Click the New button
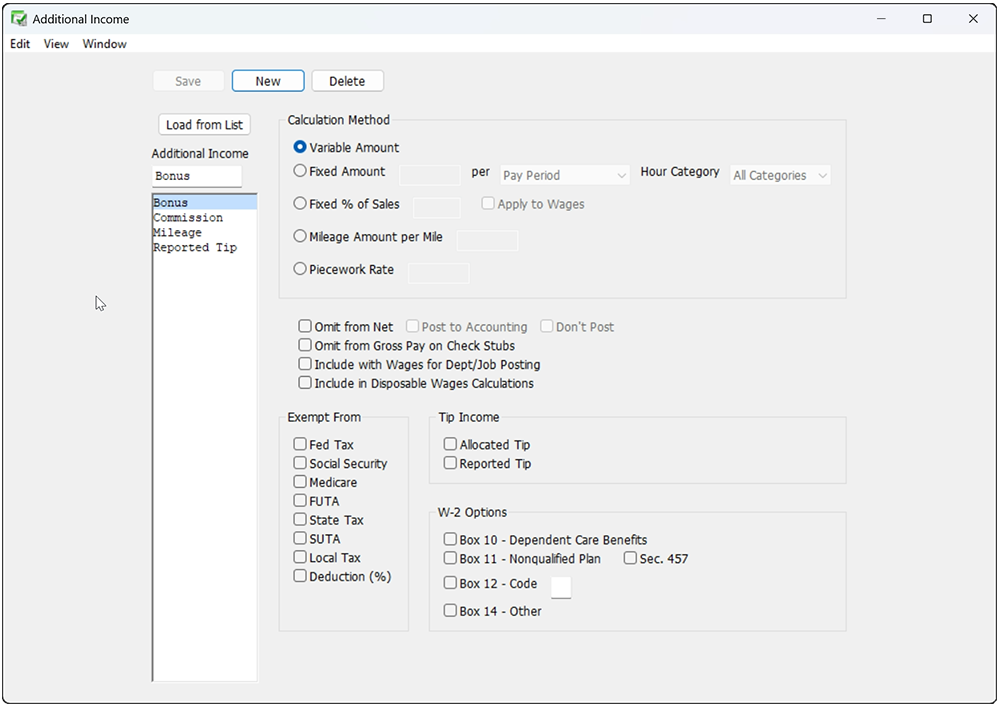The height and width of the screenshot is (706, 1000). (x=268, y=81)
